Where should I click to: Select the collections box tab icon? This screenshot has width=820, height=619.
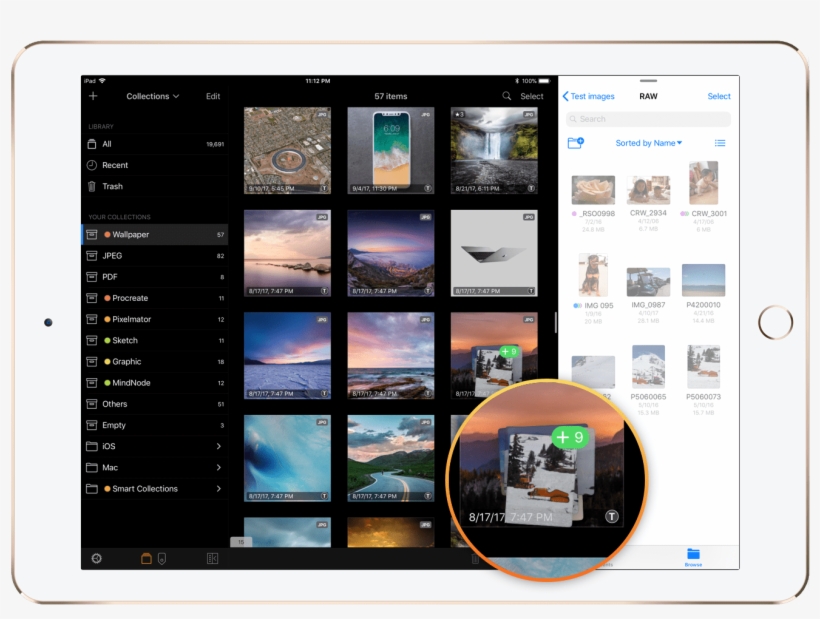(x=146, y=558)
